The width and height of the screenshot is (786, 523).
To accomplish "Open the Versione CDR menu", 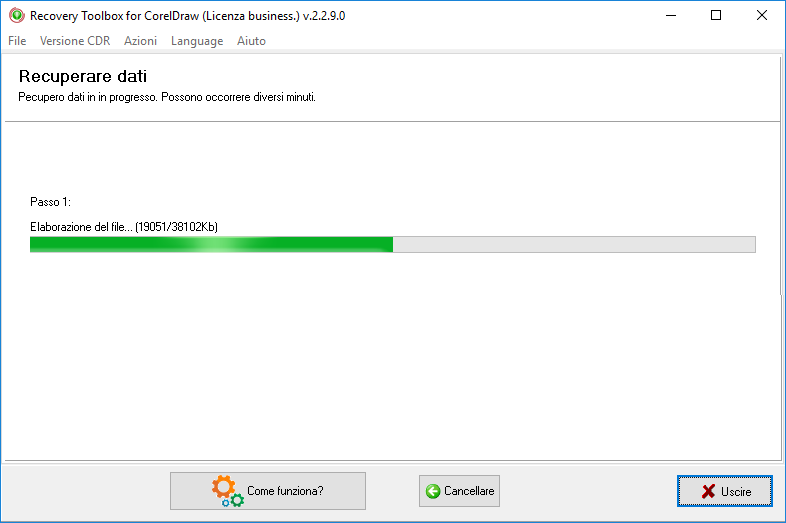I will pos(75,41).
